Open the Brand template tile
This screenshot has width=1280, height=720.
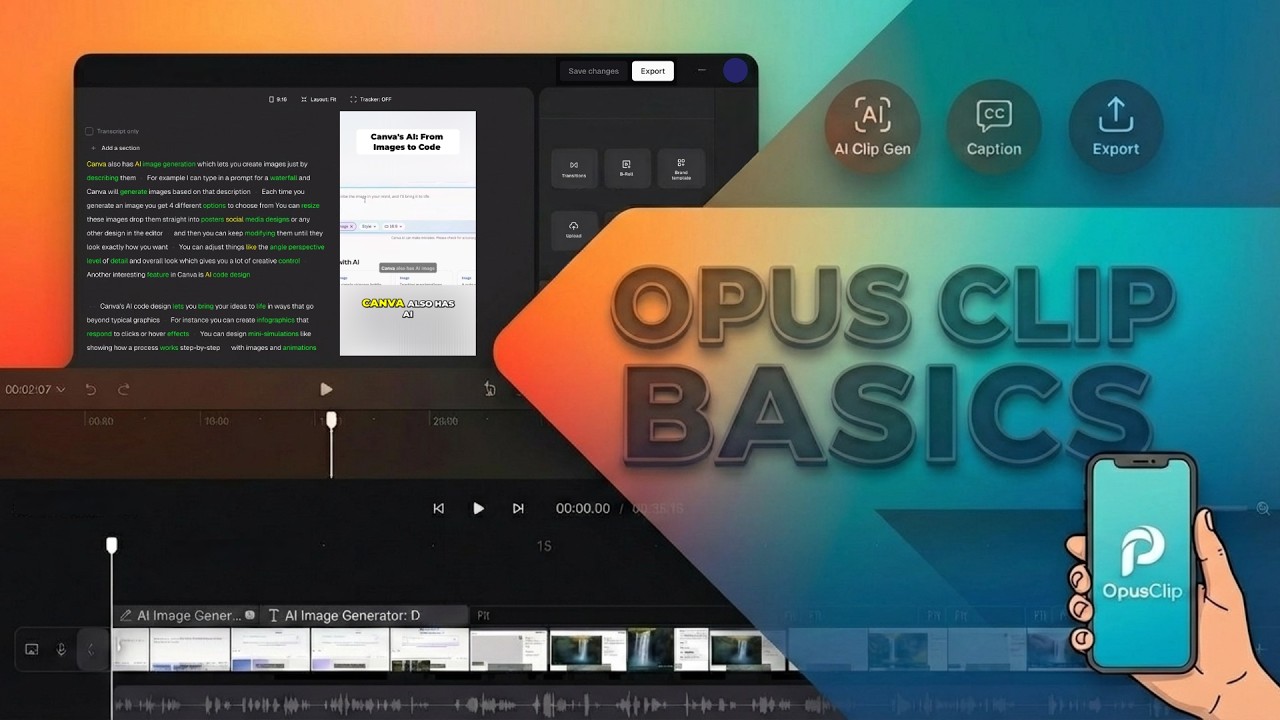[681, 169]
